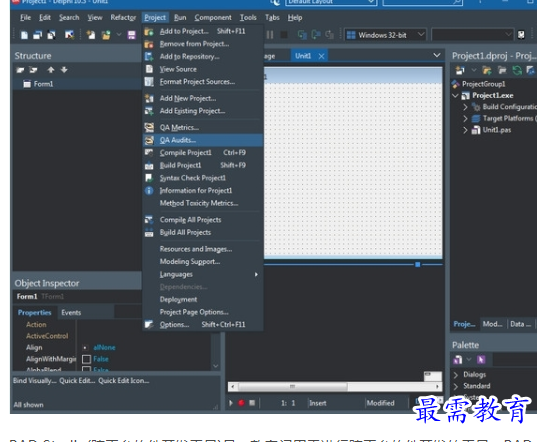Click the red macro Record button
The width and height of the screenshot is (537, 442).
click(241, 403)
